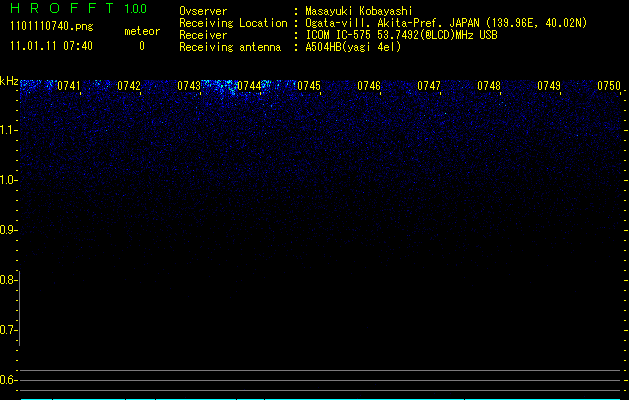This screenshot has height=400, width=629.
Task: Select the Ogata-vill. Akita-Pref. JAPAN location text
Action: (446, 23)
